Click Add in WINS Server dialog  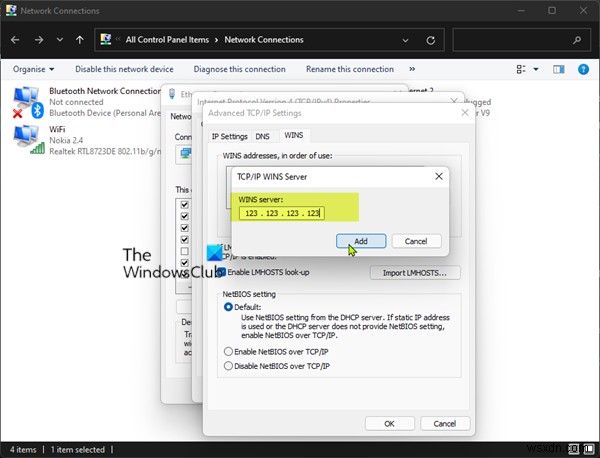tap(361, 241)
